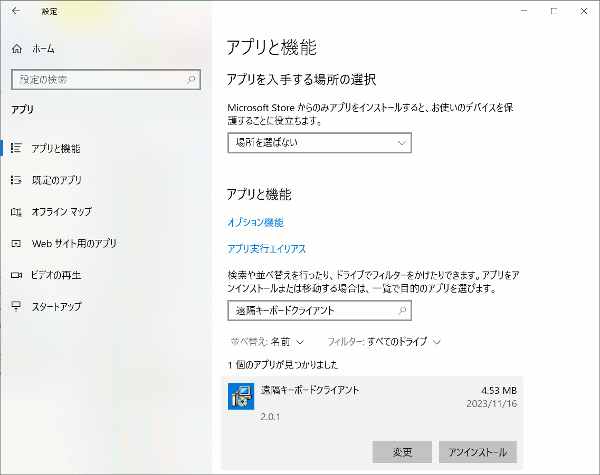Viewport: 600px width, 475px height.
Task: Click the app list search field
Action: tap(310, 311)
